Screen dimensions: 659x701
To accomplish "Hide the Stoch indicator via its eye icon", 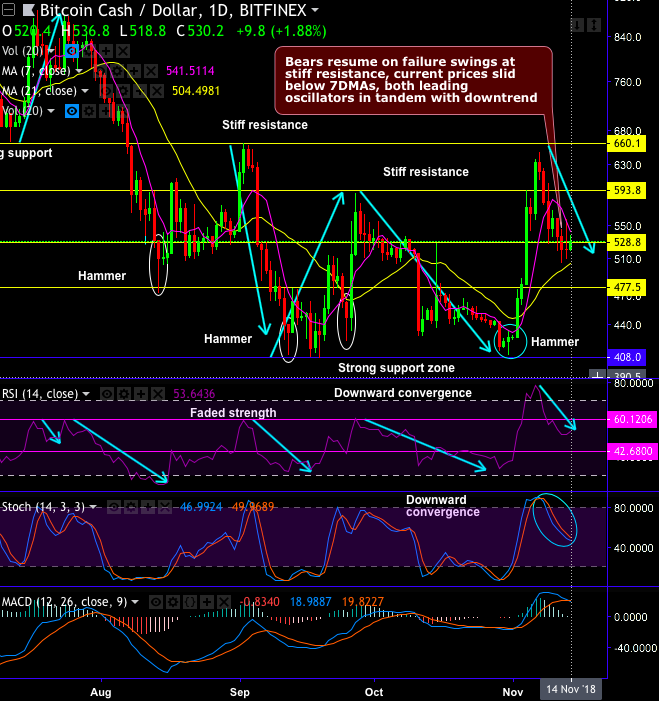I will click(114, 507).
